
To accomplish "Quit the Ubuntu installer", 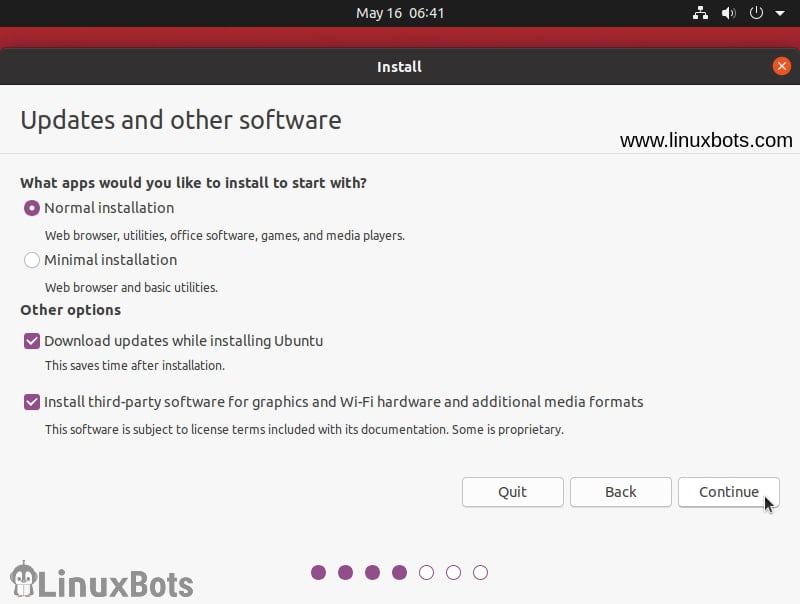I will pyautogui.click(x=512, y=492).
